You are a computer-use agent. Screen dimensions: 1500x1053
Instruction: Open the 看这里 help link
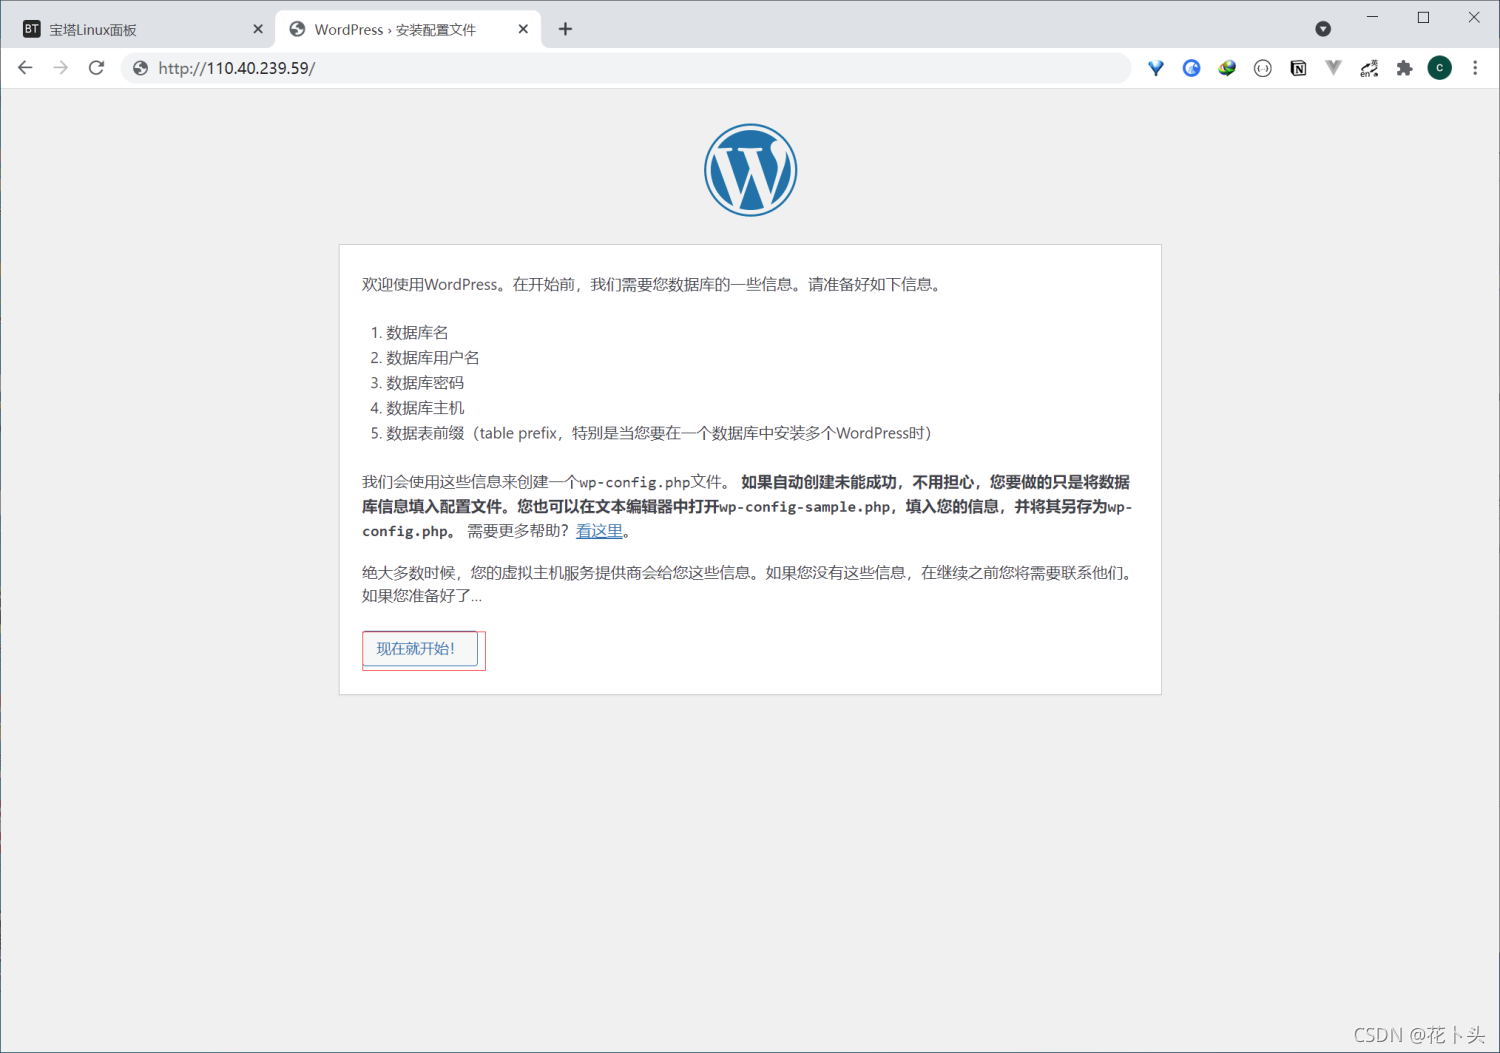coord(599,531)
